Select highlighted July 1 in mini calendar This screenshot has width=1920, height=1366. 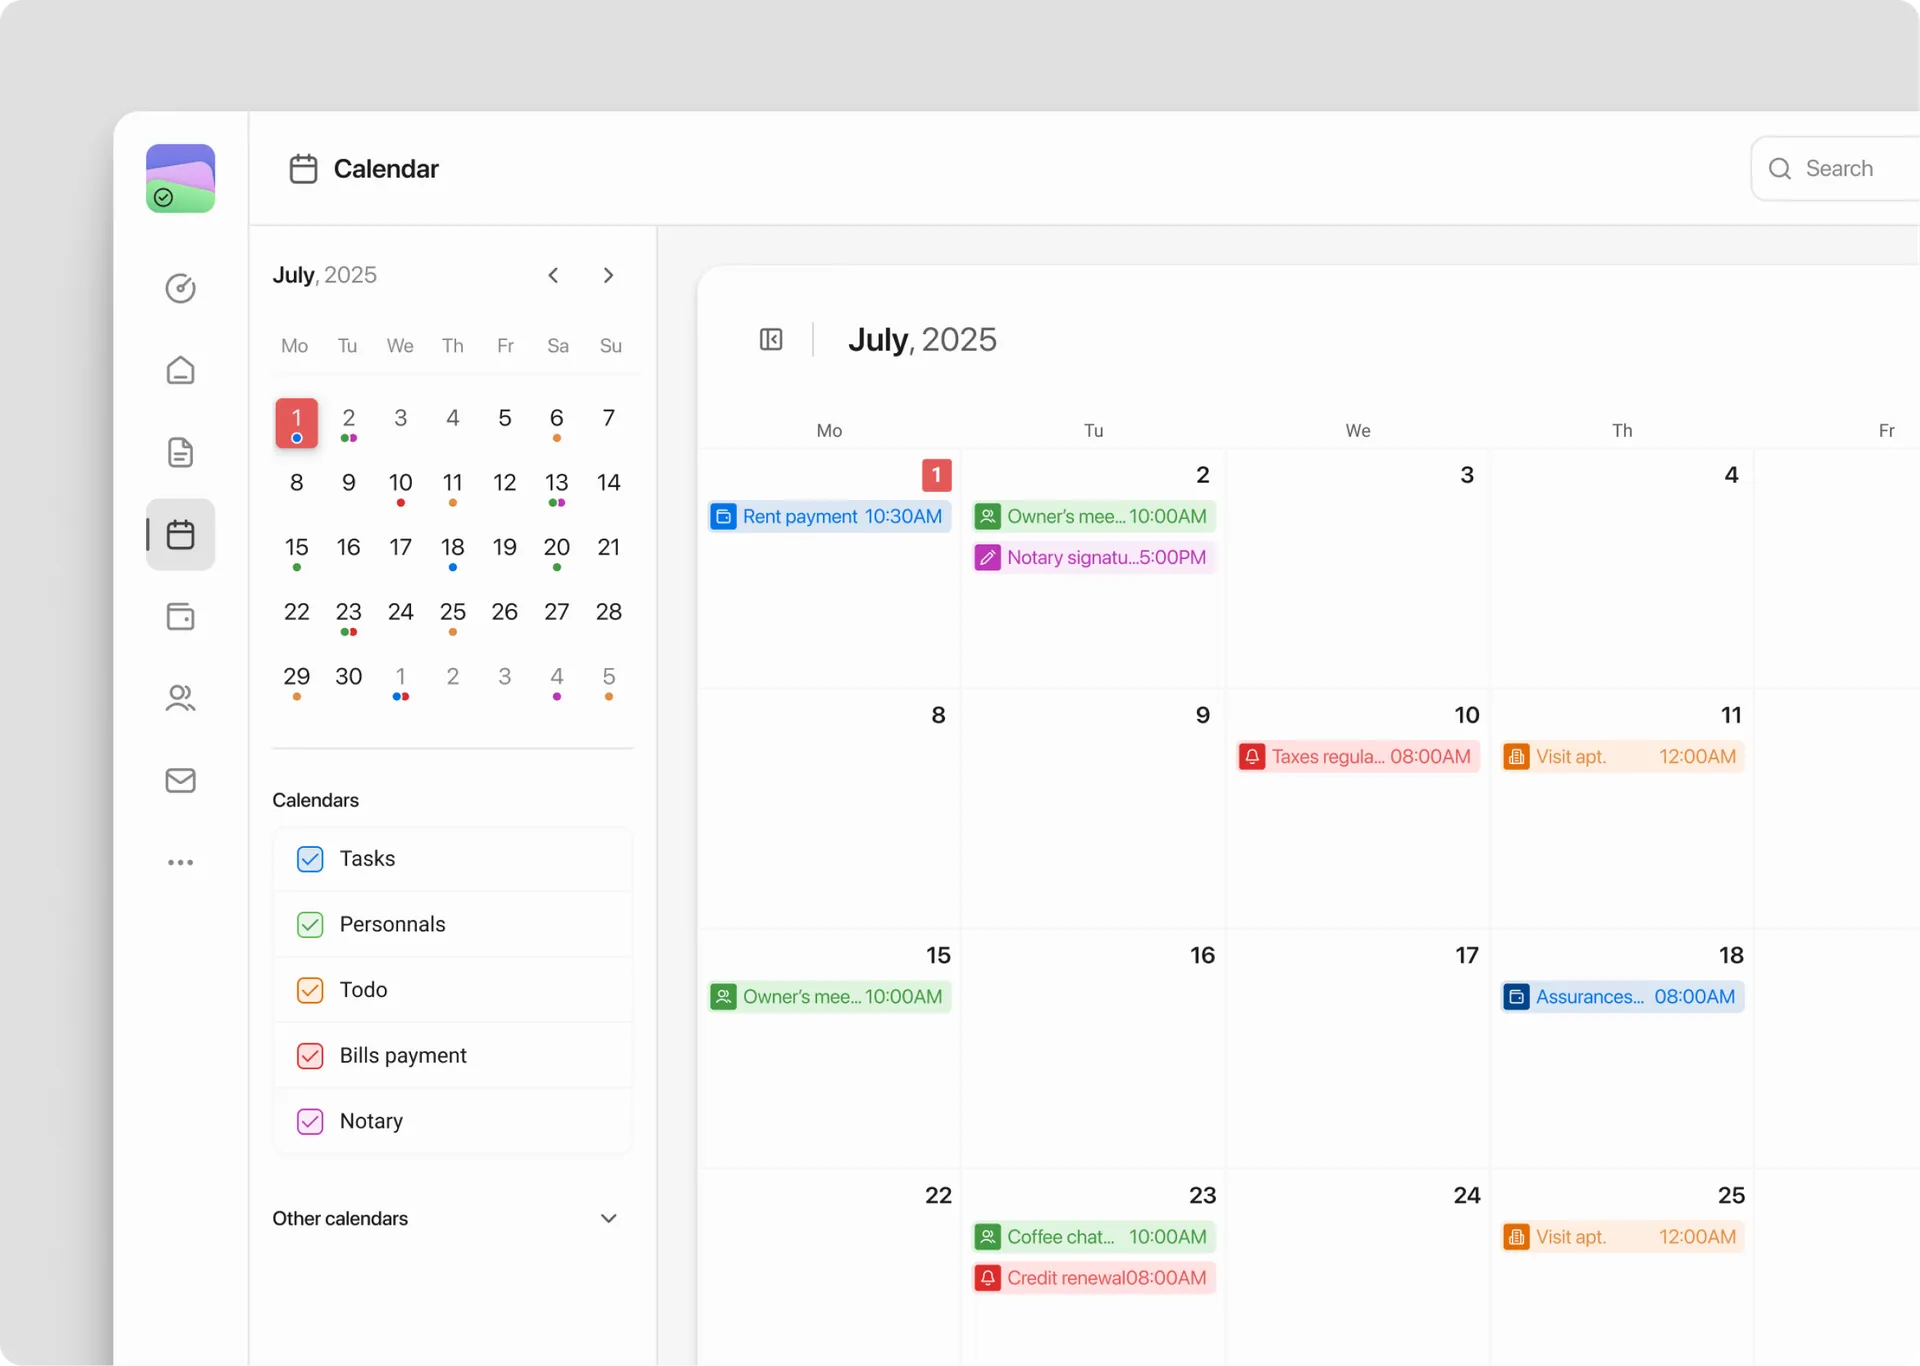click(x=297, y=423)
